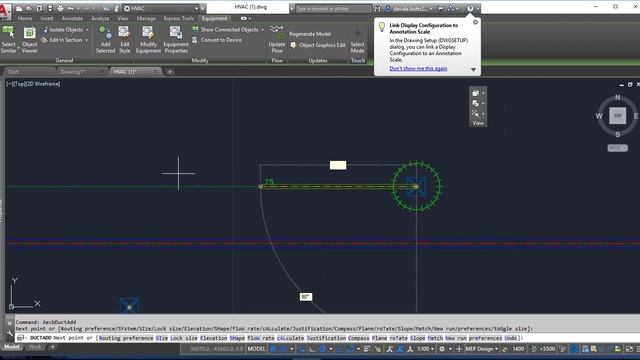Save the drawing via quick access toolbar
Viewport: 640px width, 360px height.
click(x=40, y=8)
